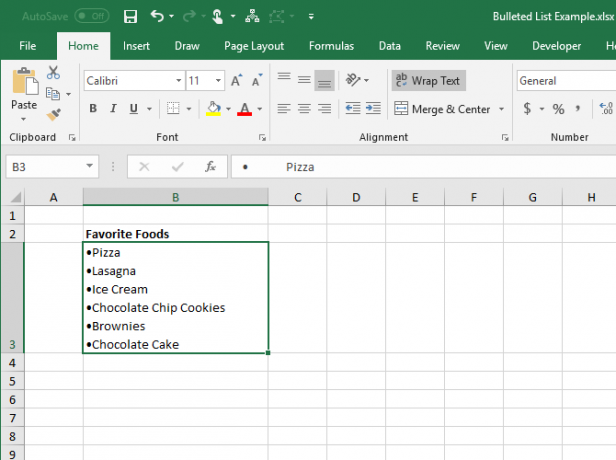The height and width of the screenshot is (460, 616).
Task: Toggle Bold formatting
Action: 93,108
